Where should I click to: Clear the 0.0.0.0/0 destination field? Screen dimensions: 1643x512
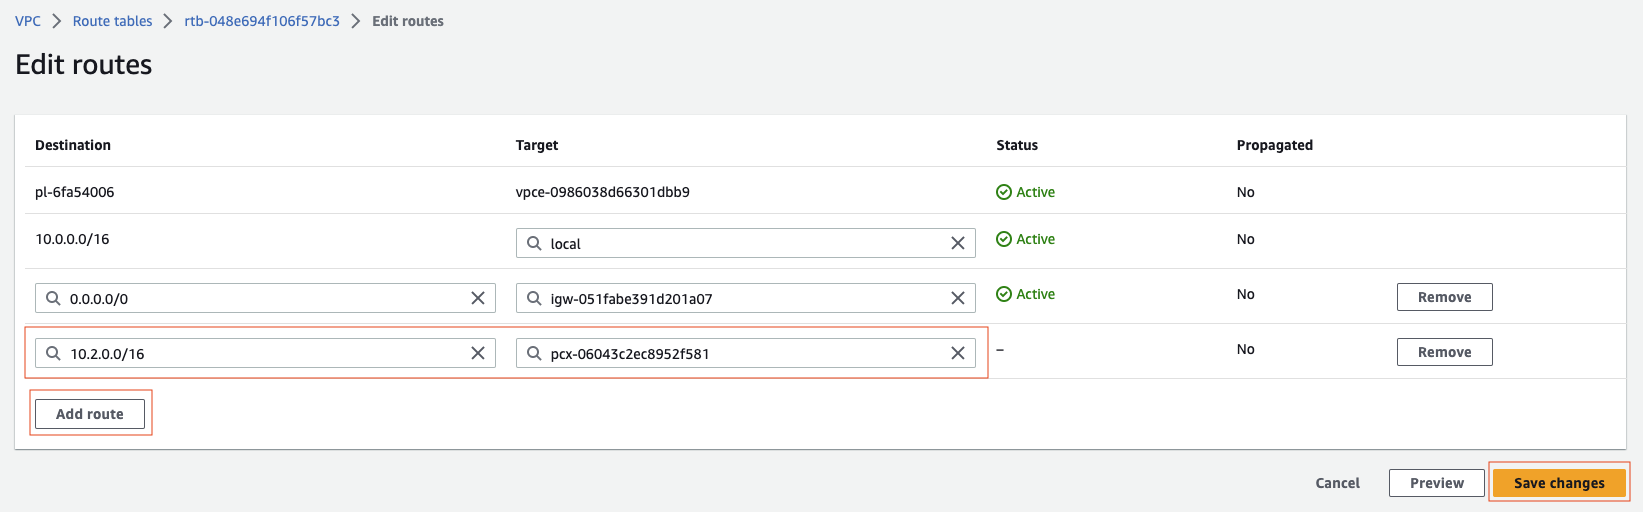478,298
